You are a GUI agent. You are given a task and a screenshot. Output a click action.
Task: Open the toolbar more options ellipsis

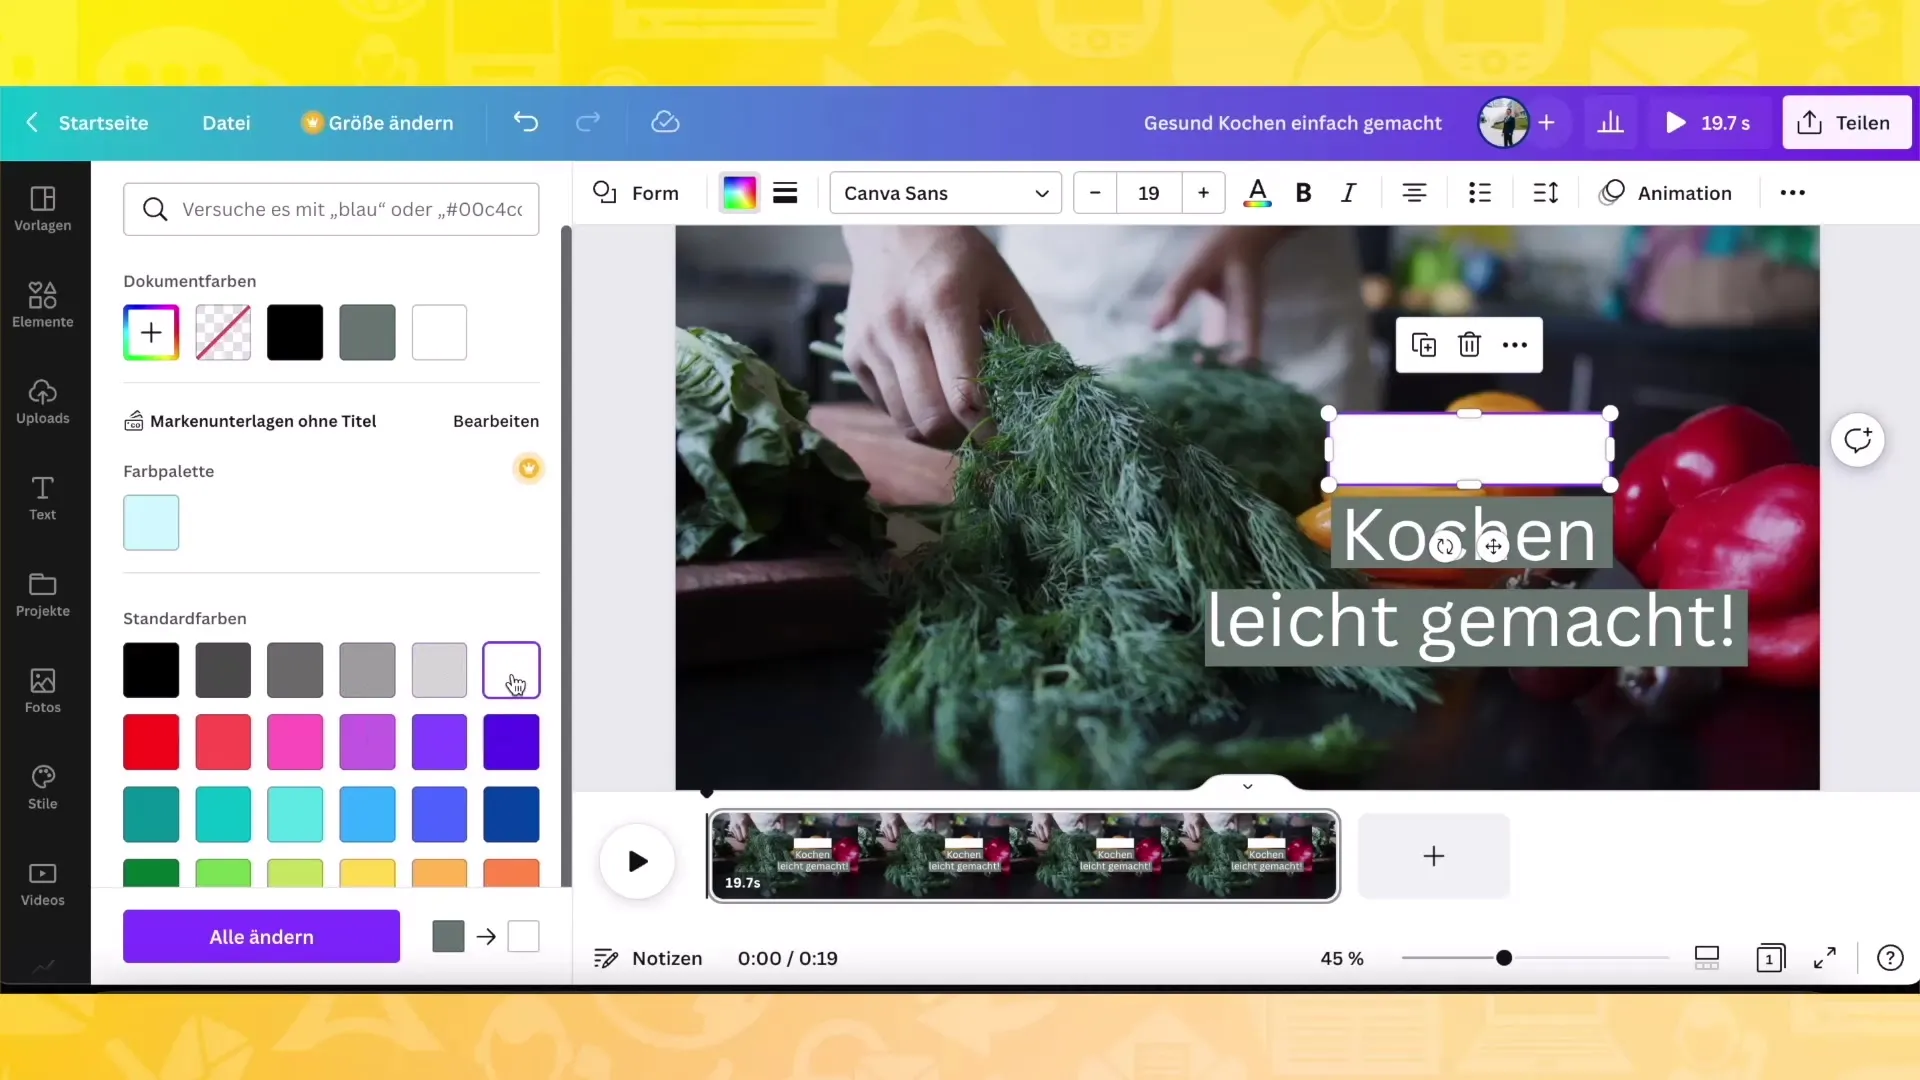1793,193
